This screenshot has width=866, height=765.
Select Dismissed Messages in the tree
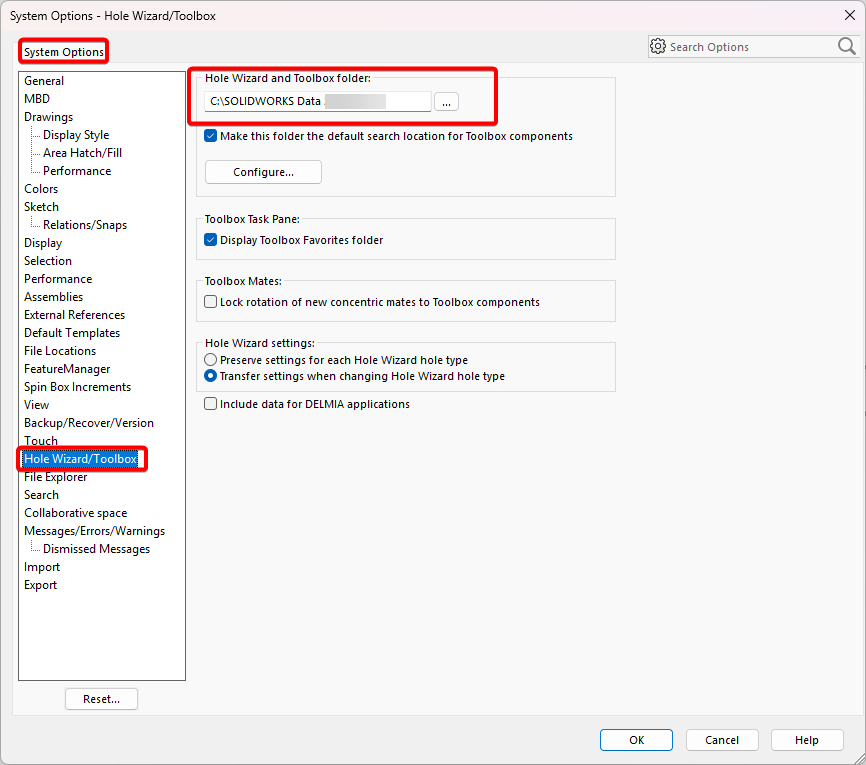coord(97,549)
